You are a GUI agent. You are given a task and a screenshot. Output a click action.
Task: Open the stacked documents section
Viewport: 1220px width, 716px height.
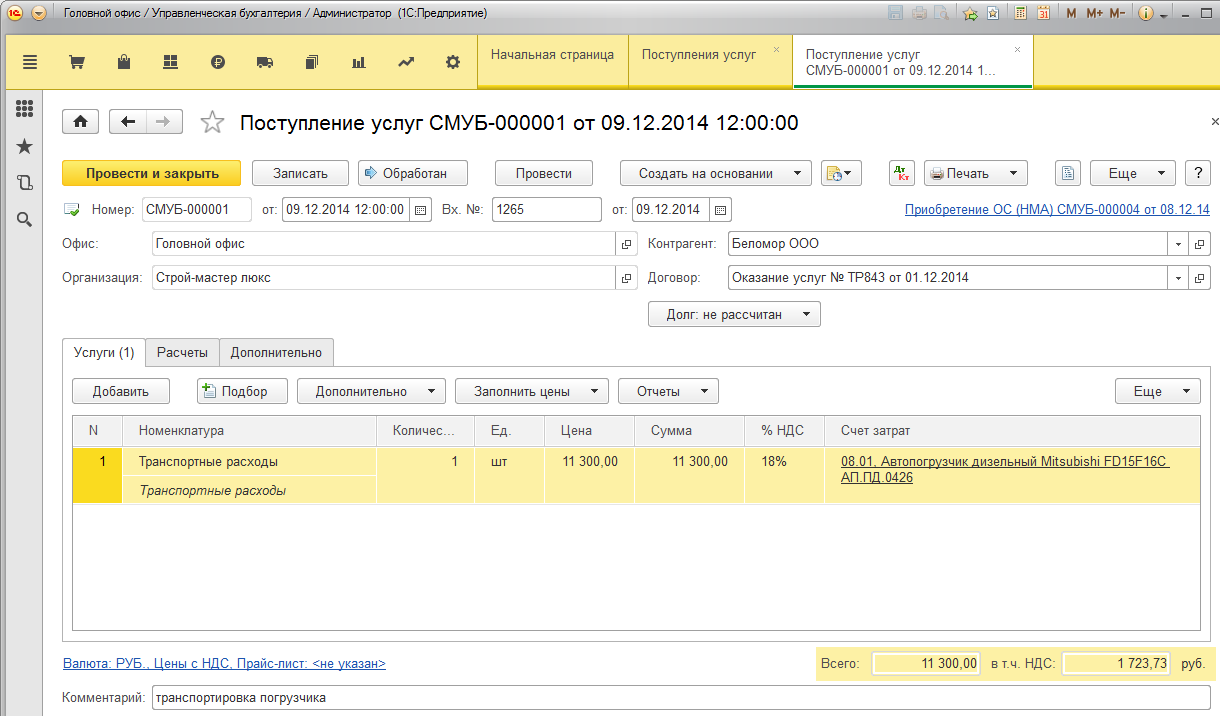click(x=312, y=62)
